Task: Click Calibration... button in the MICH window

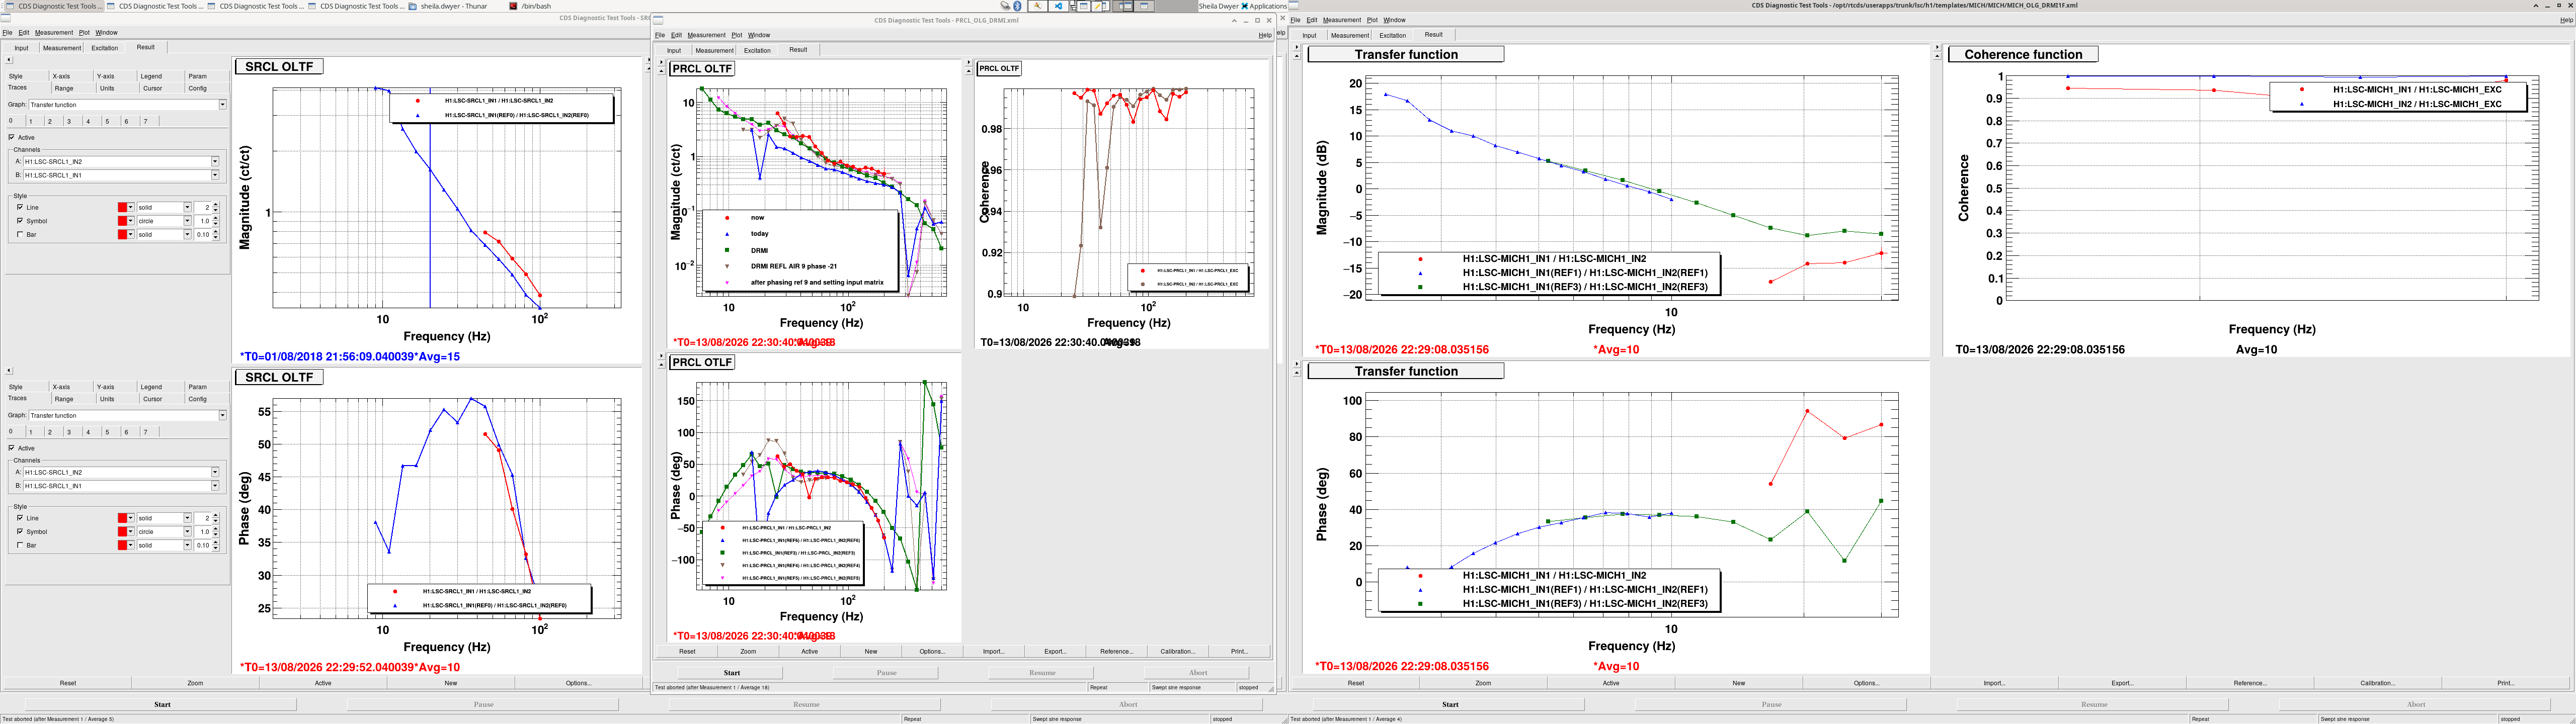Action: [2377, 683]
